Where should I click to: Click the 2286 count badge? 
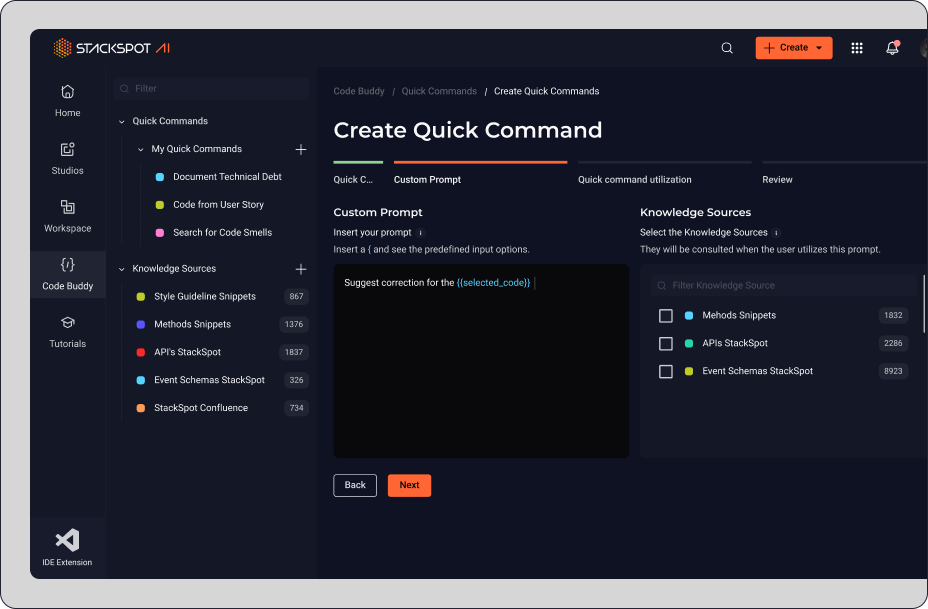pos(893,343)
